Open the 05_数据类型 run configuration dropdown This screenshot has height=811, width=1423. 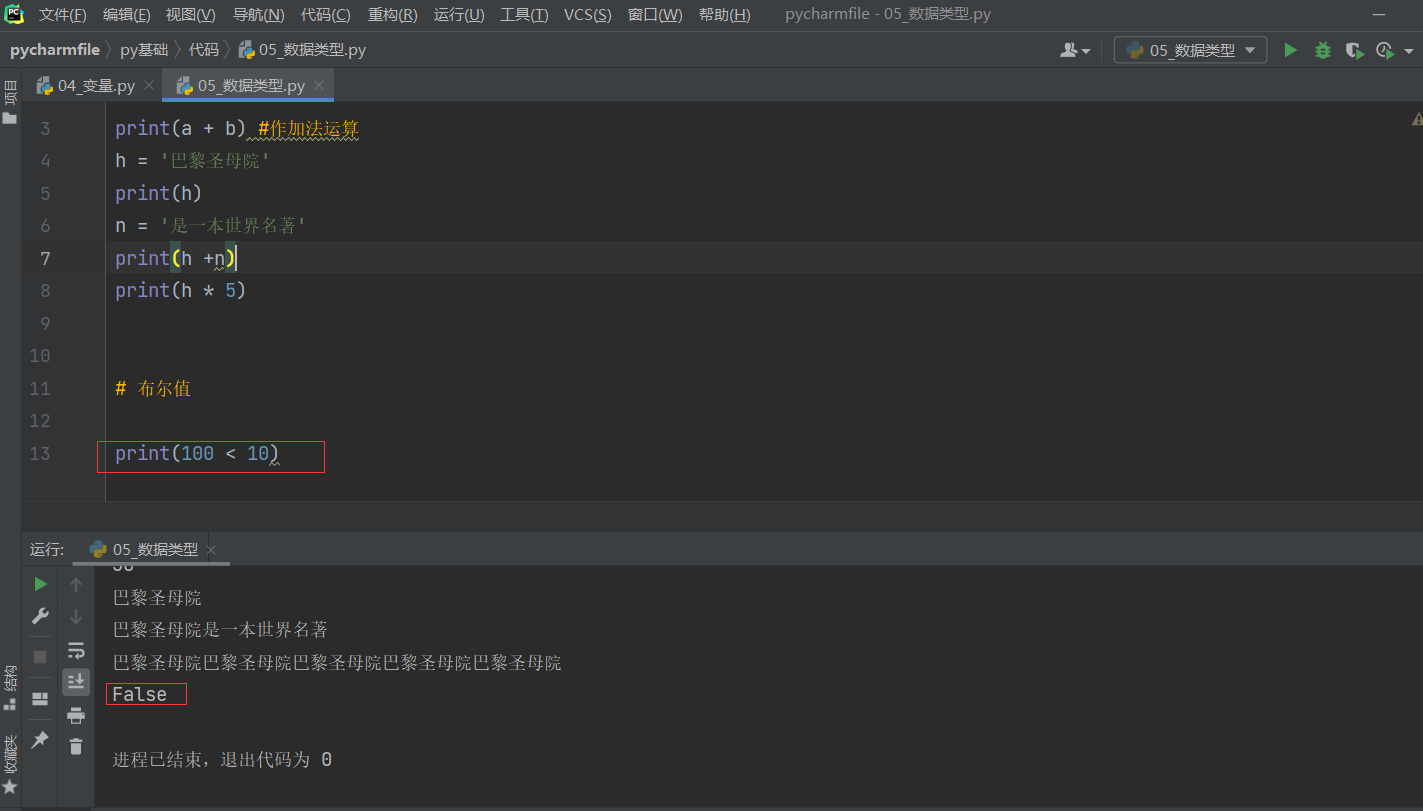[1190, 49]
